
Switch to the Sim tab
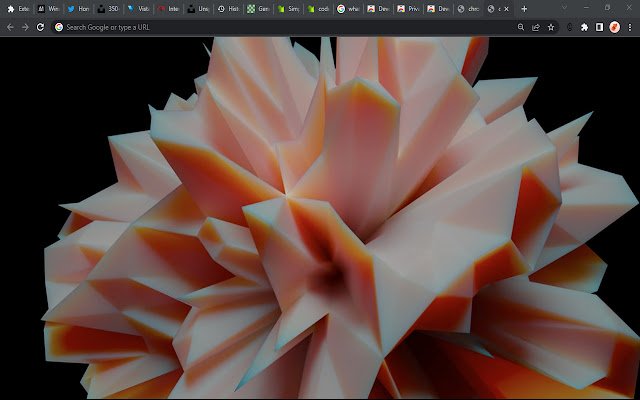tap(289, 9)
